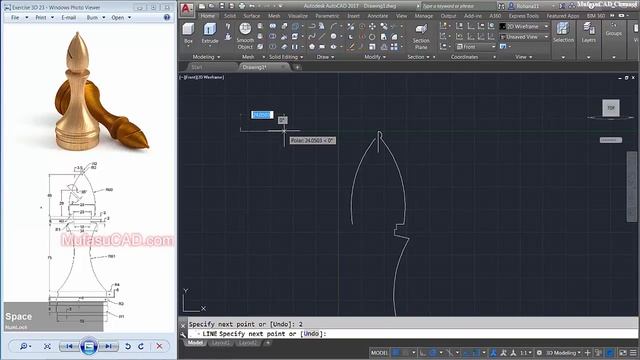
Task: Toggle the clean screen icon in status bar
Action: (623, 353)
